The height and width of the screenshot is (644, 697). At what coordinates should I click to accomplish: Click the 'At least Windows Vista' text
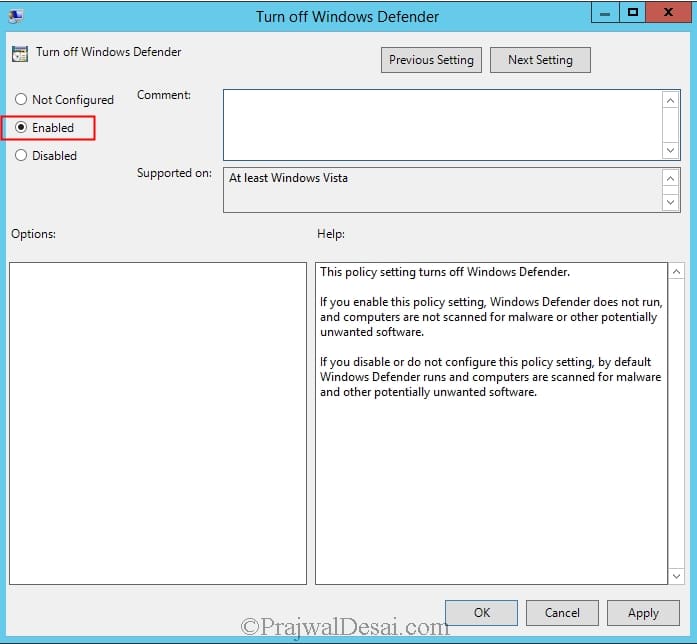[288, 178]
